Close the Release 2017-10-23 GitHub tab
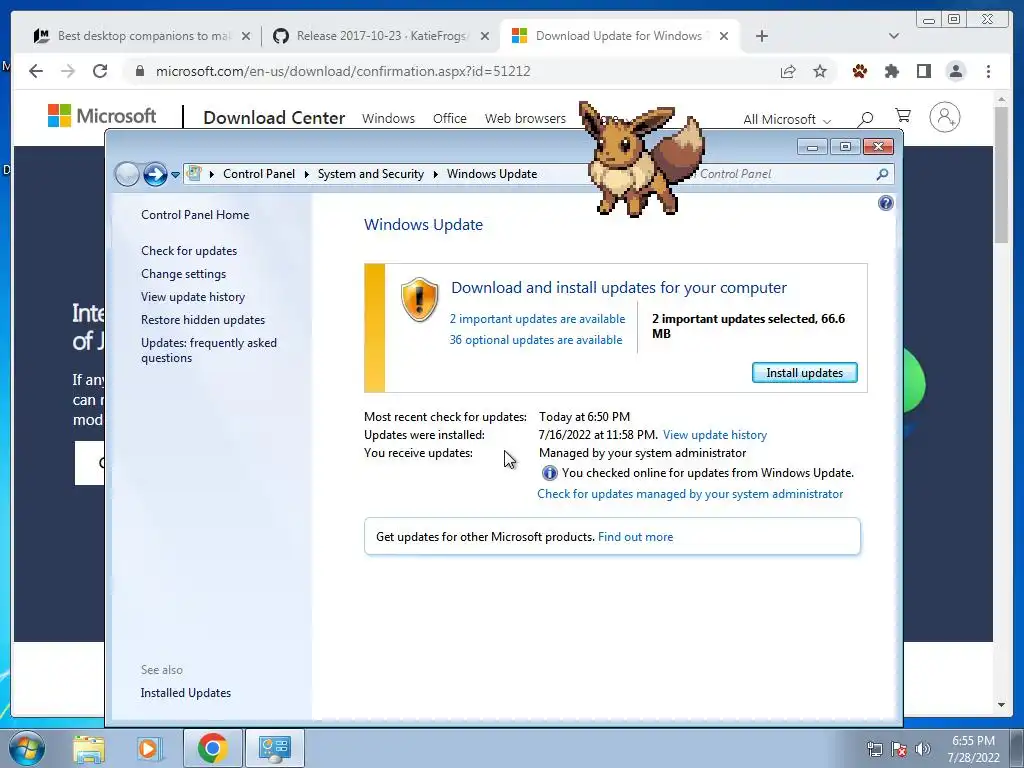Viewport: 1024px width, 768px height. point(485,36)
